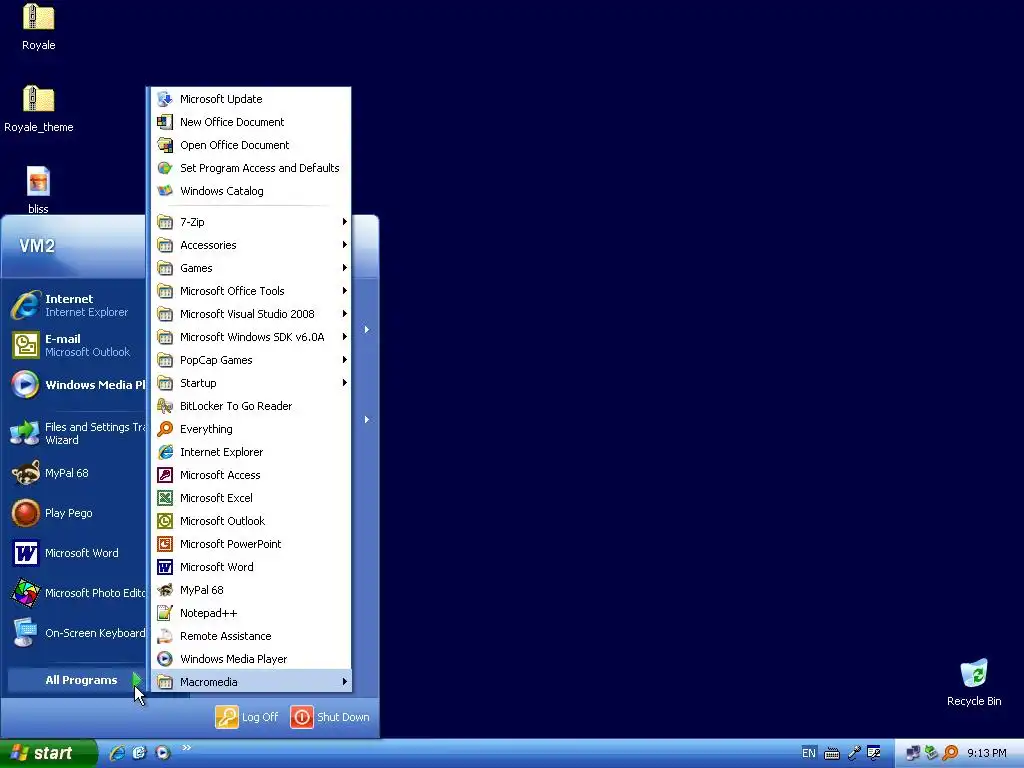
Task: Click the second quick launch icon
Action: (139, 753)
